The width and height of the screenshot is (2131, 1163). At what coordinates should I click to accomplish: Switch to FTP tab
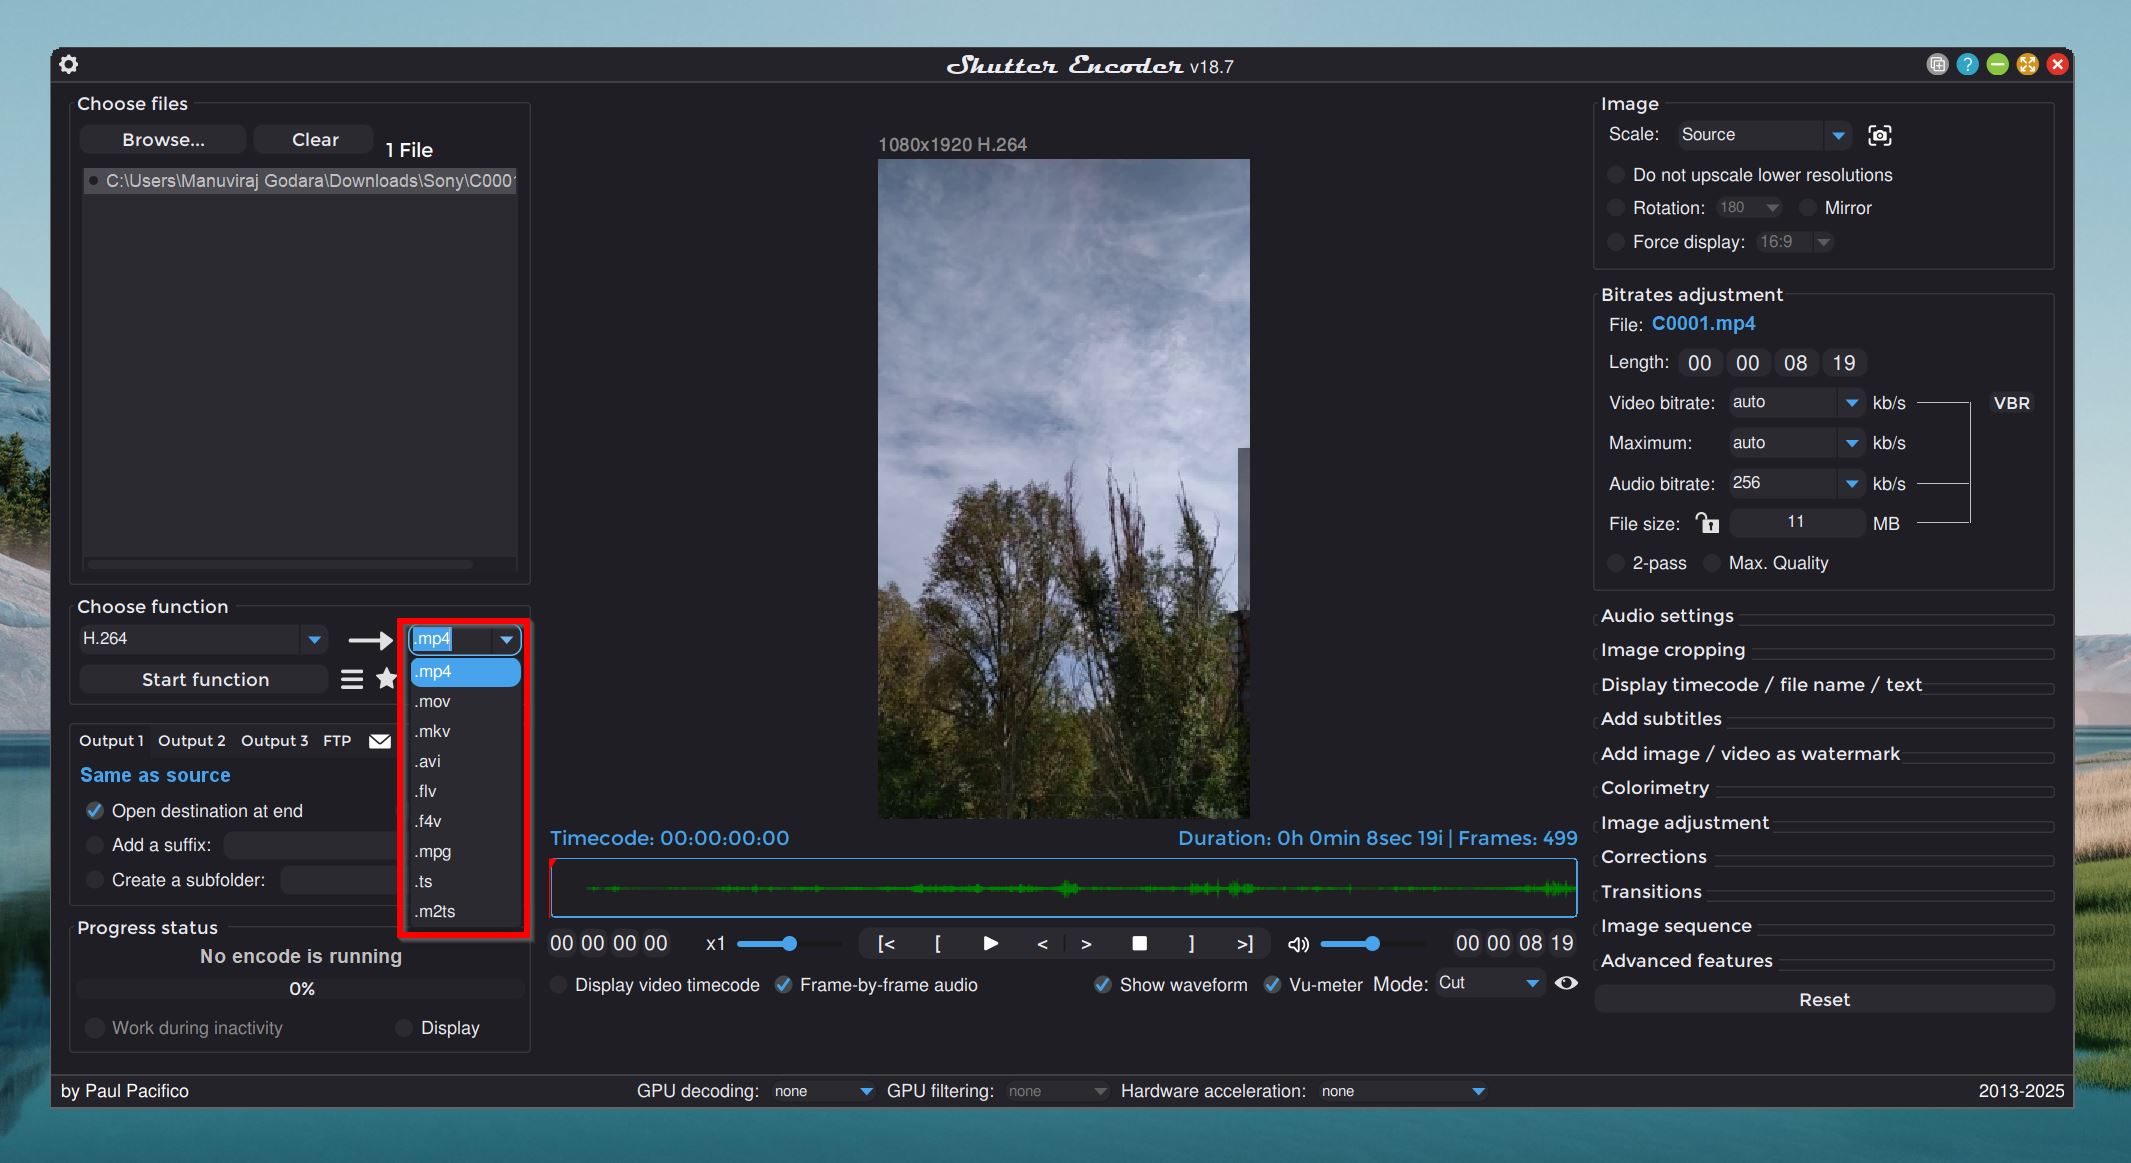(x=337, y=741)
